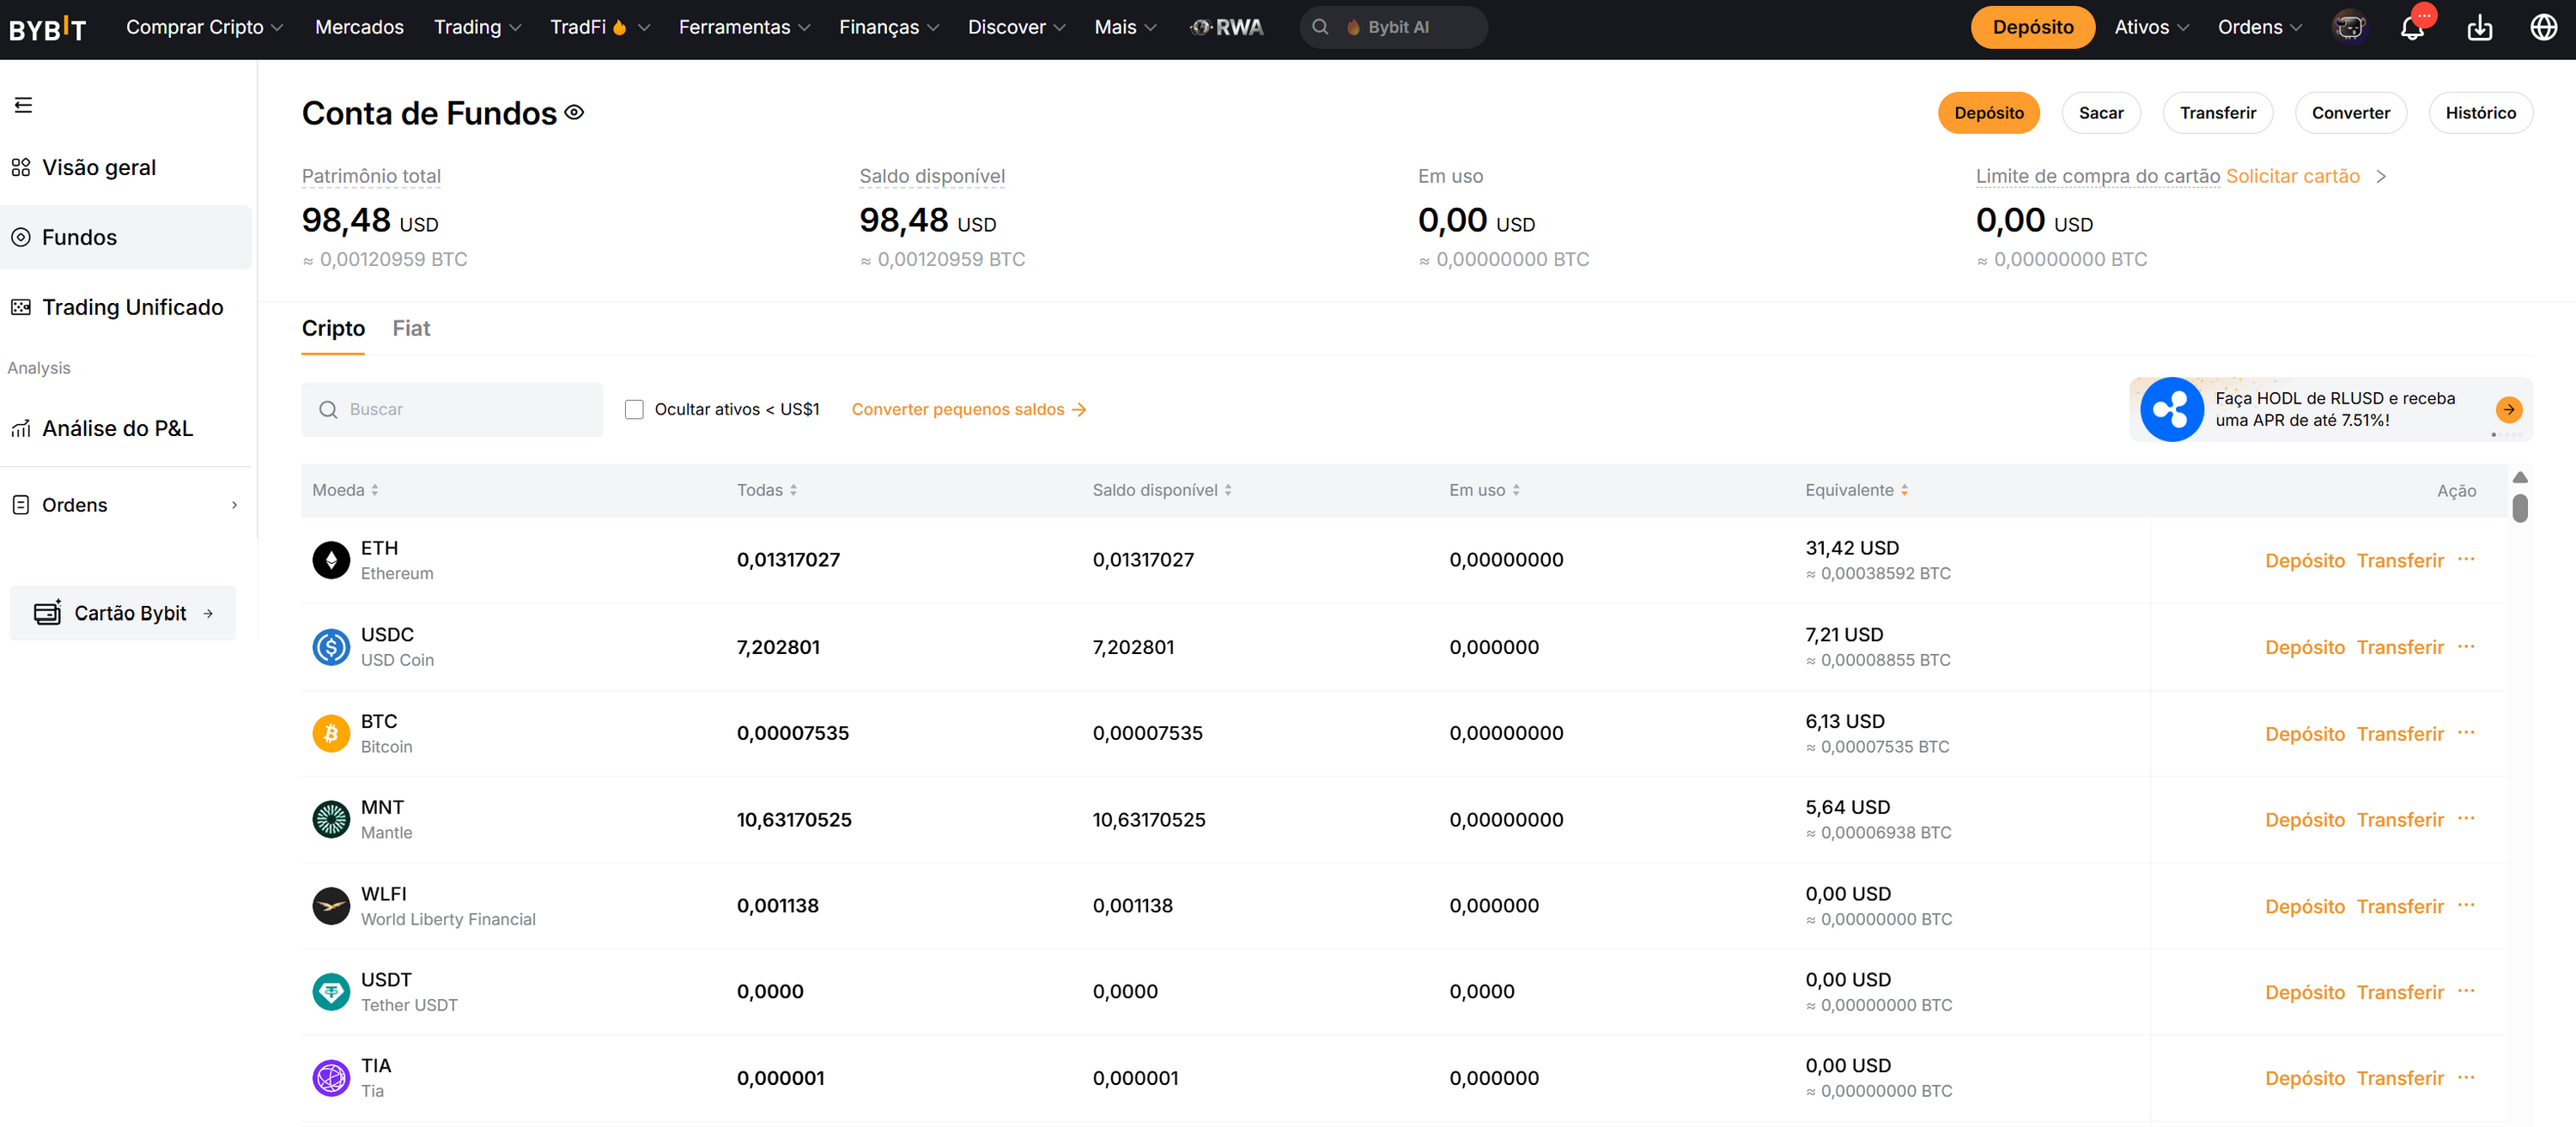Click the USDT Tether coin icon

[331, 992]
